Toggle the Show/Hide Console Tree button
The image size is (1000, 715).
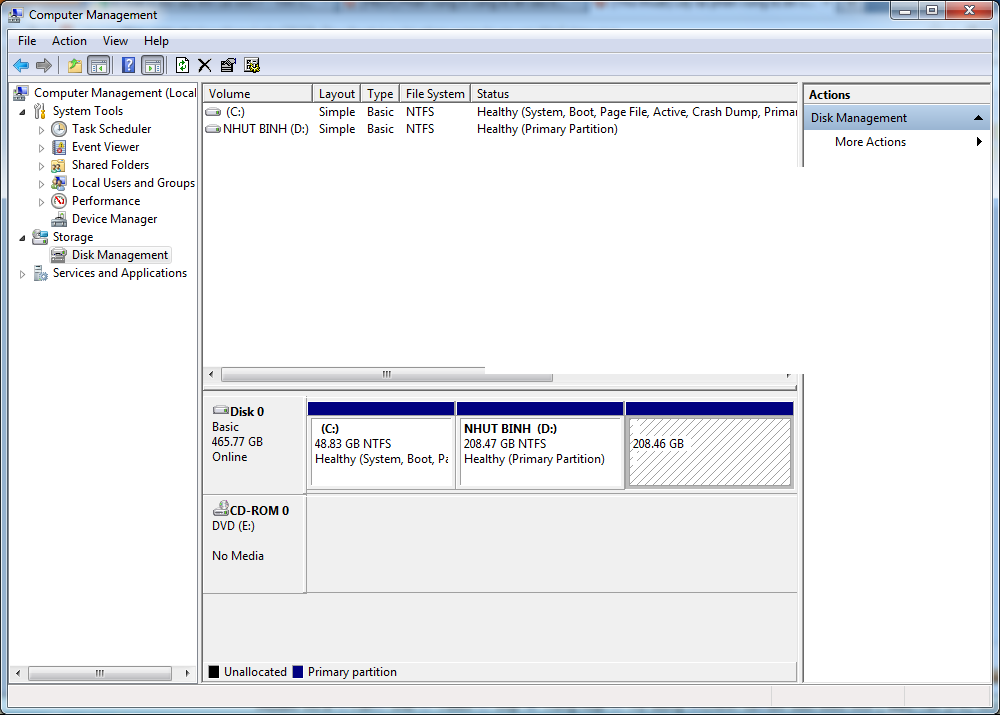click(98, 66)
